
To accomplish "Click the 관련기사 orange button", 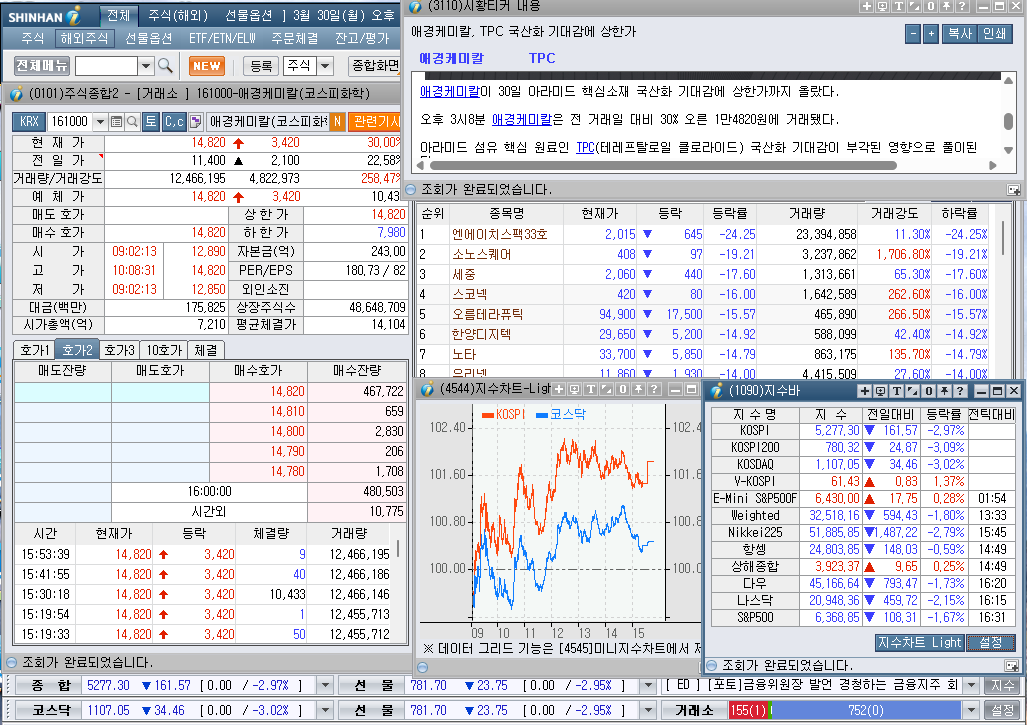I will (375, 121).
